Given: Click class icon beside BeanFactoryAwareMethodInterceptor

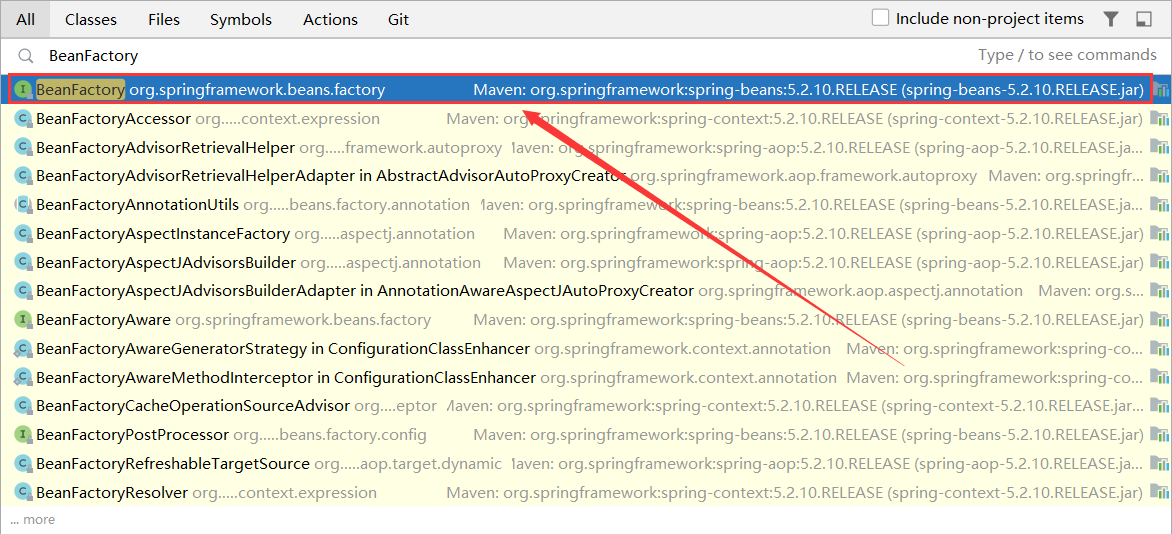Looking at the screenshot, I should tap(23, 377).
